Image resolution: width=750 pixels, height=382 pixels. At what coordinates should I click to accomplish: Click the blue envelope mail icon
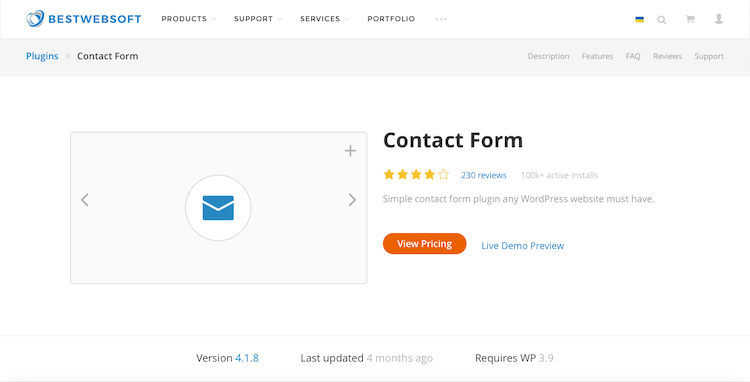(x=218, y=207)
